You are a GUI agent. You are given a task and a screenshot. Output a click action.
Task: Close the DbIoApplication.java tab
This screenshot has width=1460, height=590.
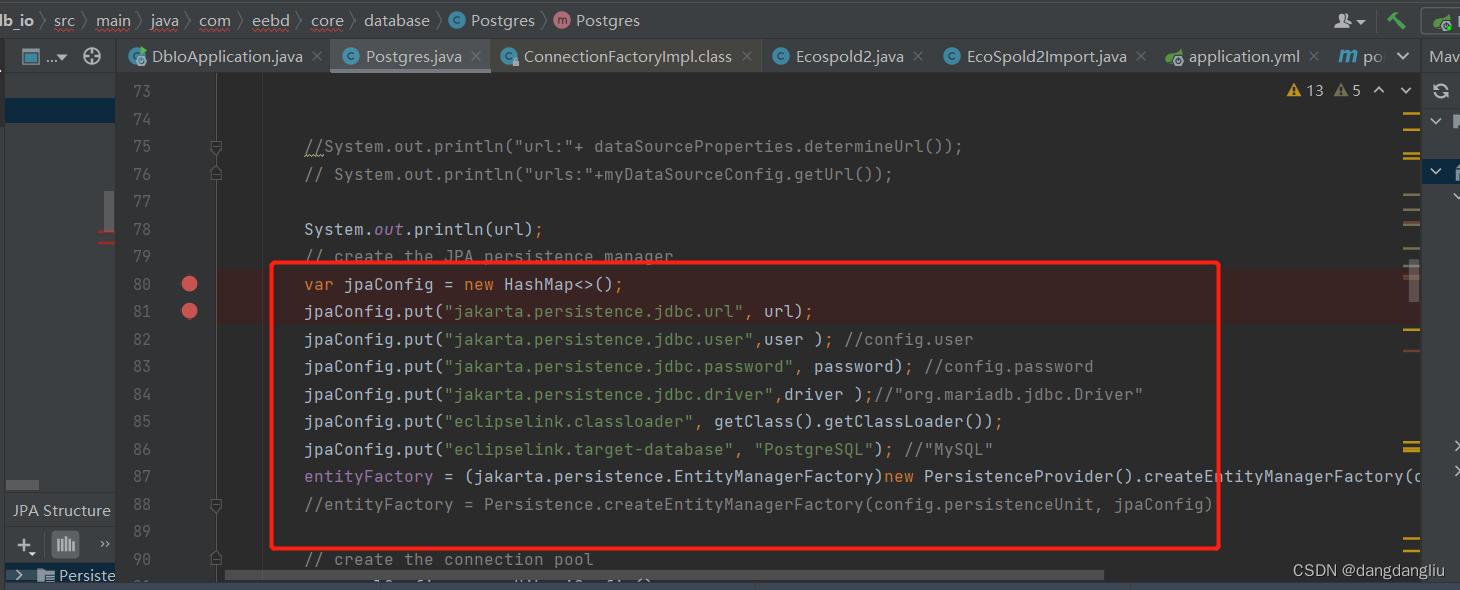(x=316, y=57)
